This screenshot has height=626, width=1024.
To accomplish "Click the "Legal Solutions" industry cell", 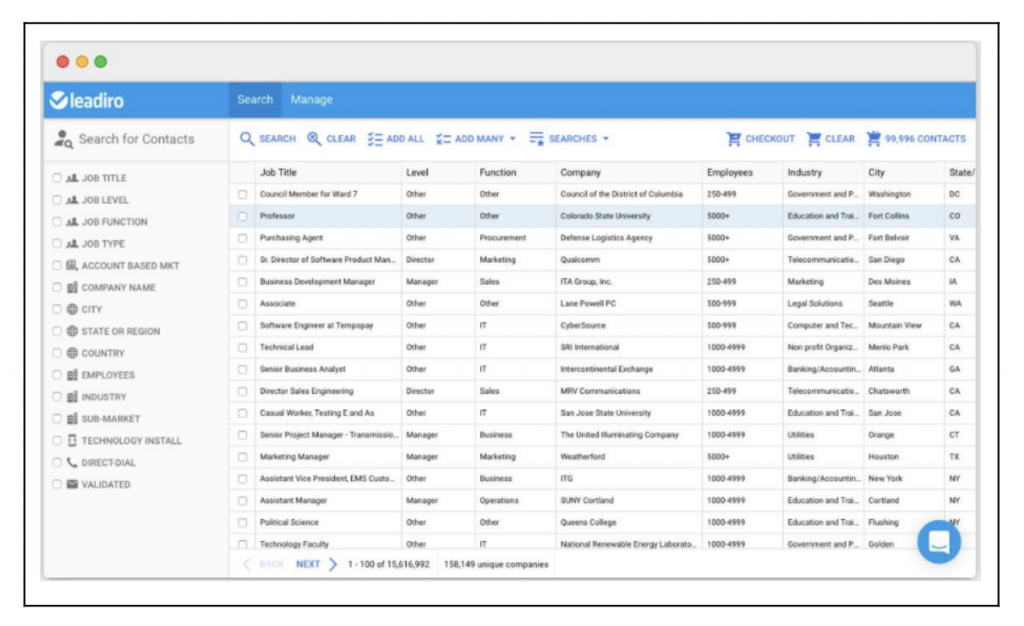I will click(815, 304).
